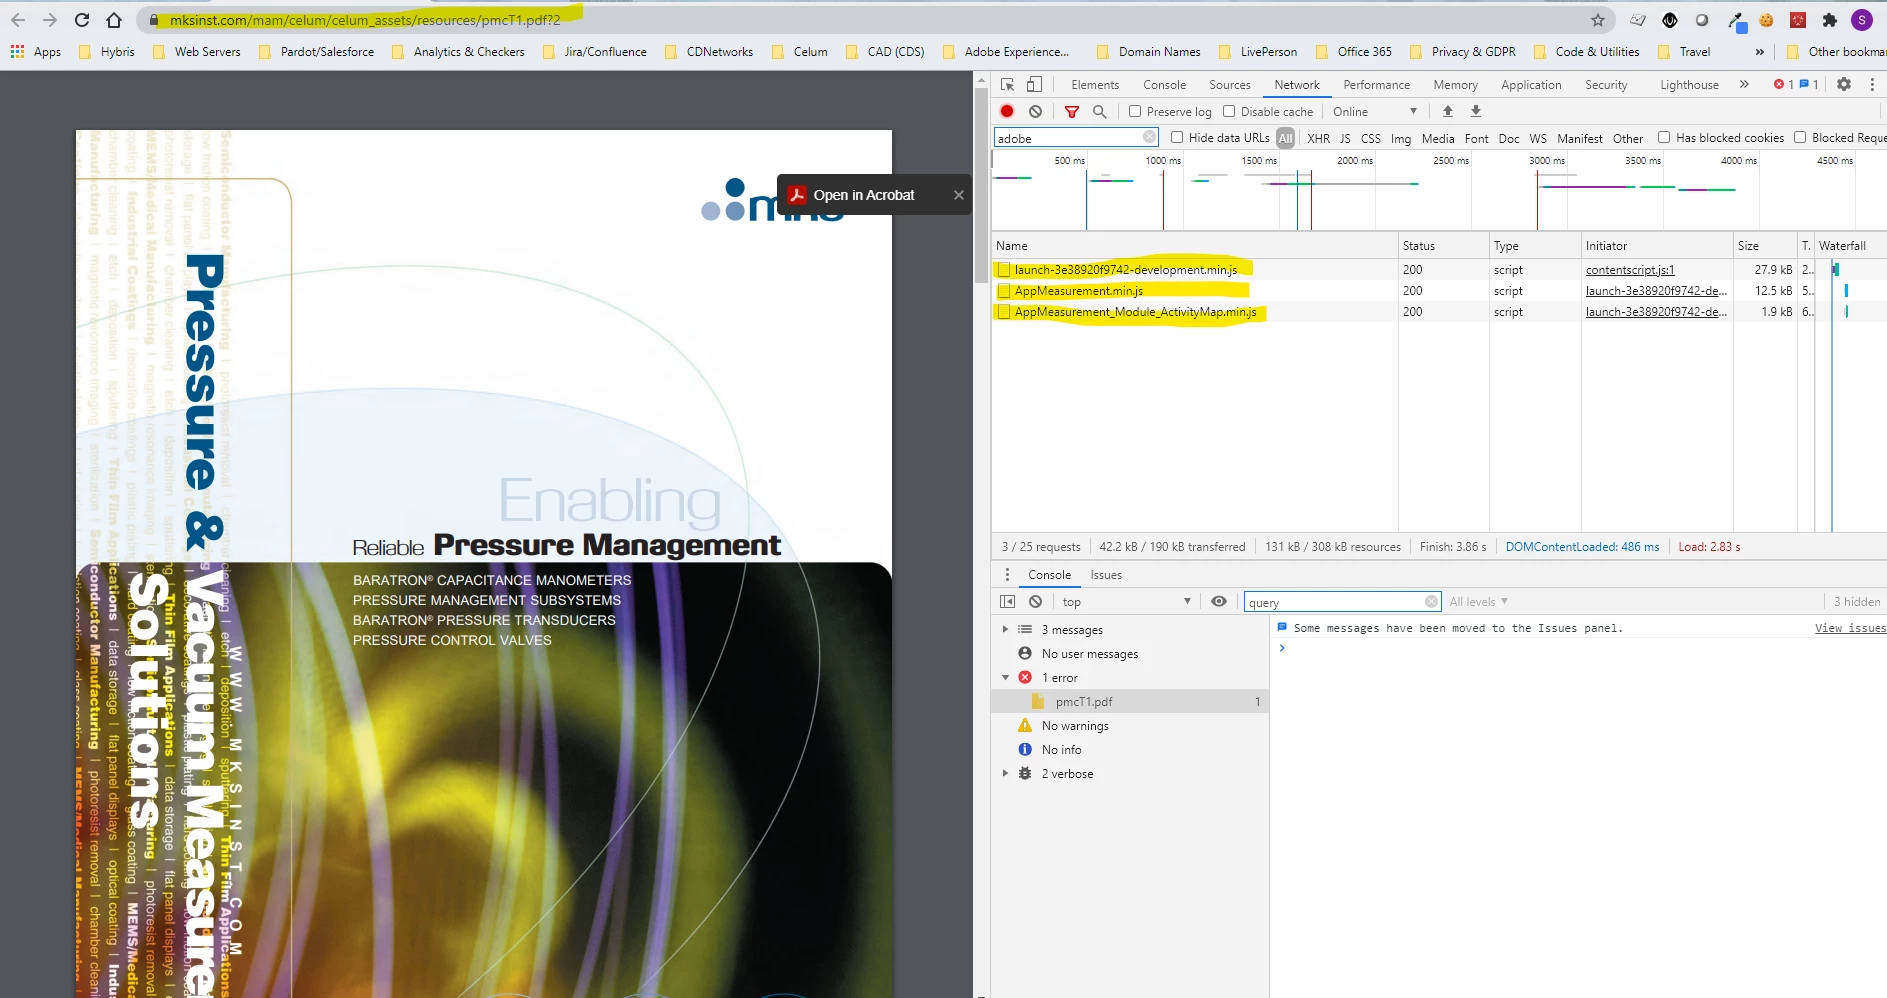This screenshot has width=1887, height=998.
Task: Open the purple profile avatar
Action: coord(1862,20)
